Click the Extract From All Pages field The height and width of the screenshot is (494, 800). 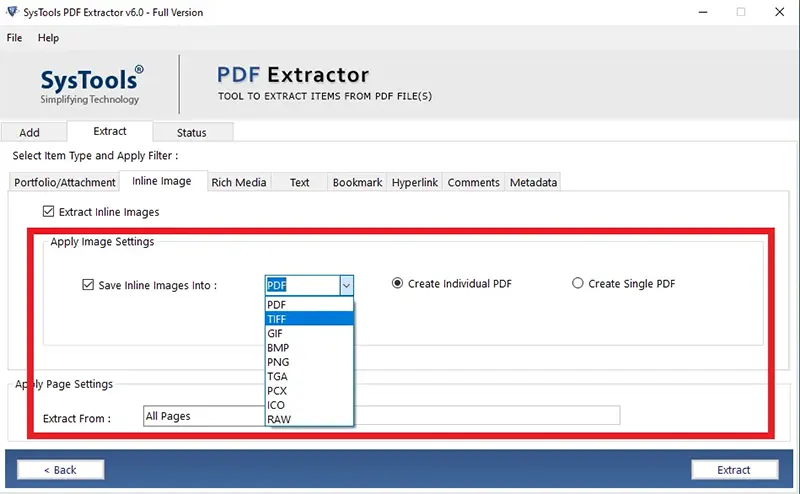204,416
